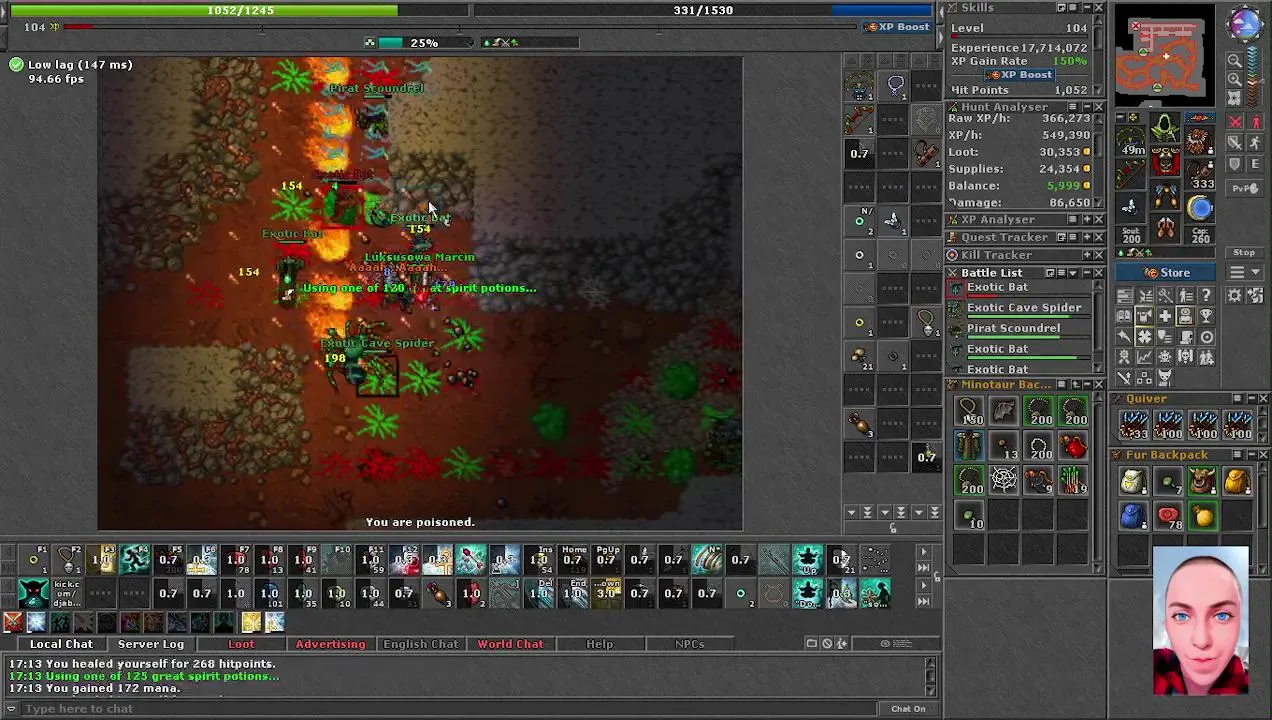Click the blue ring equipment slot

1200,207
